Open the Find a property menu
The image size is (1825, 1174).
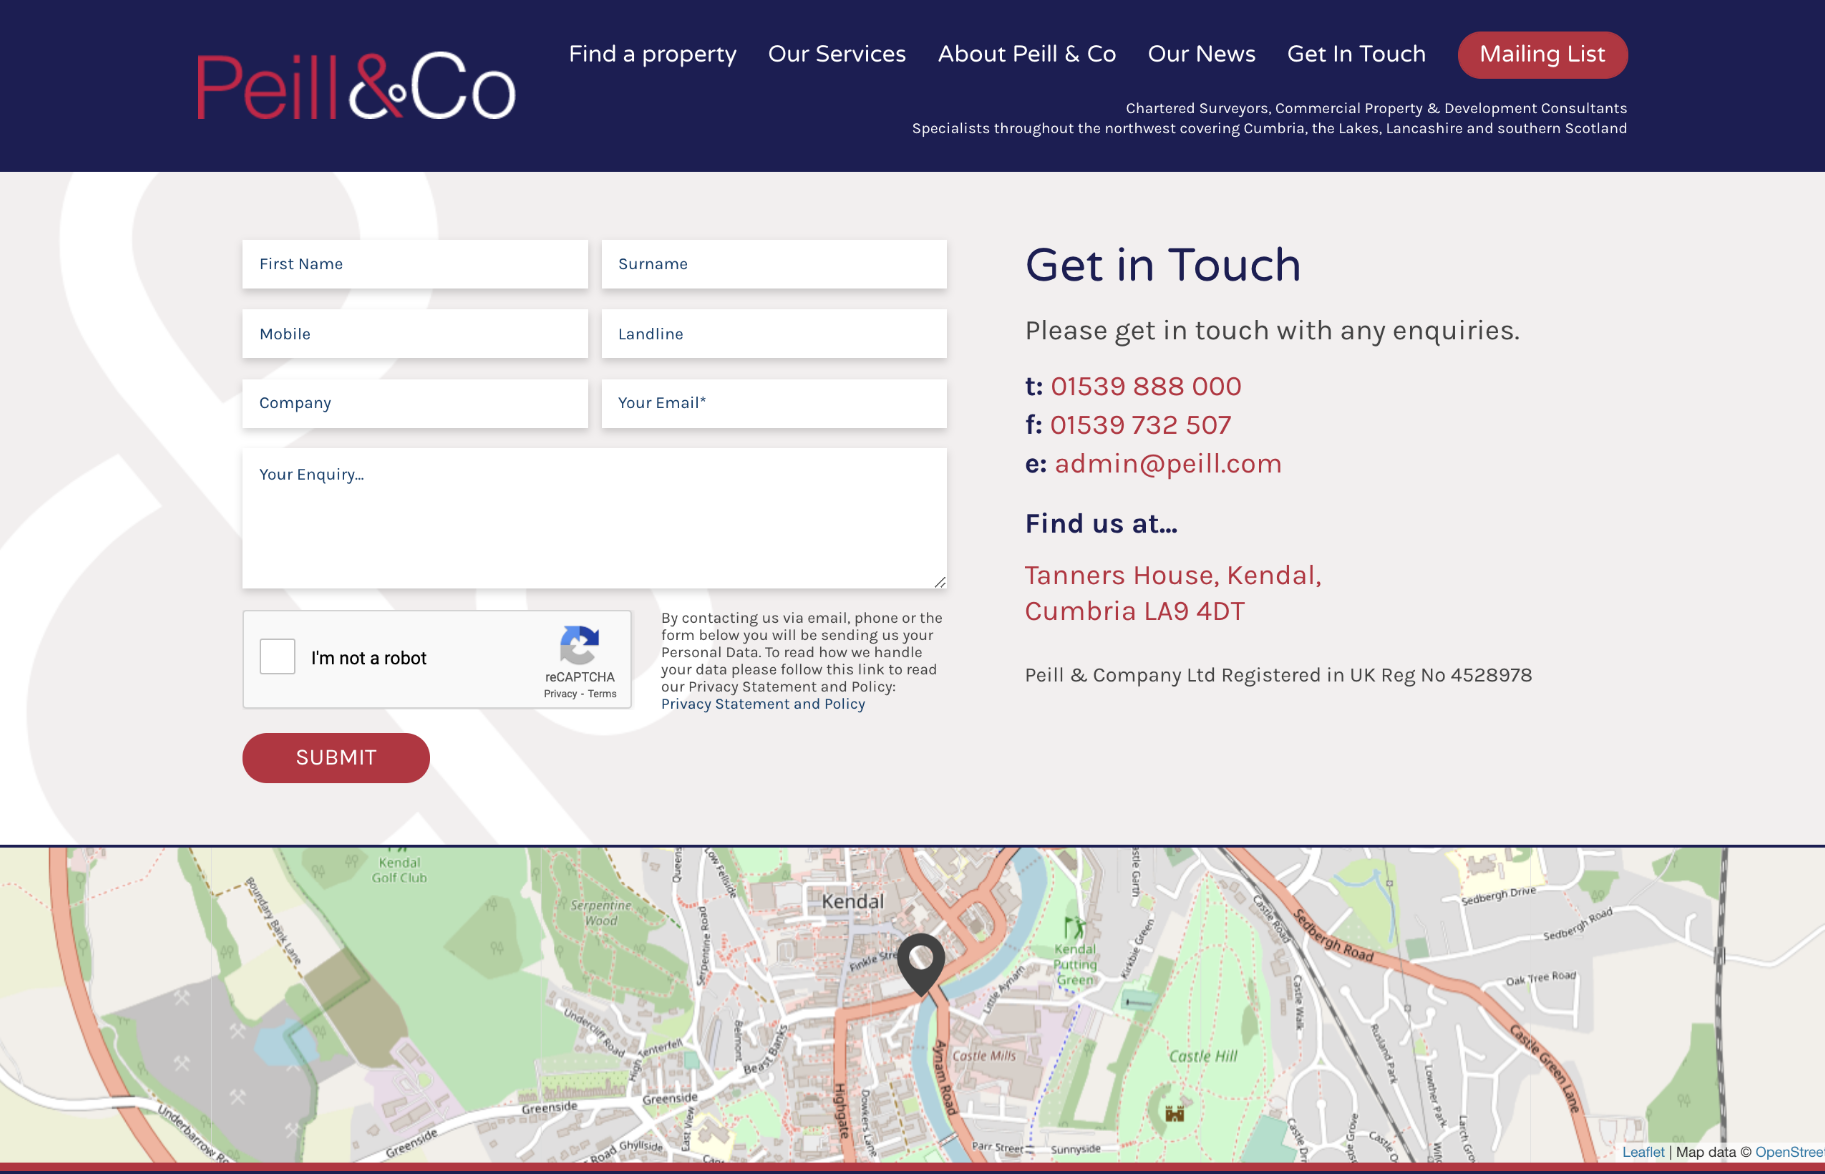653,54
